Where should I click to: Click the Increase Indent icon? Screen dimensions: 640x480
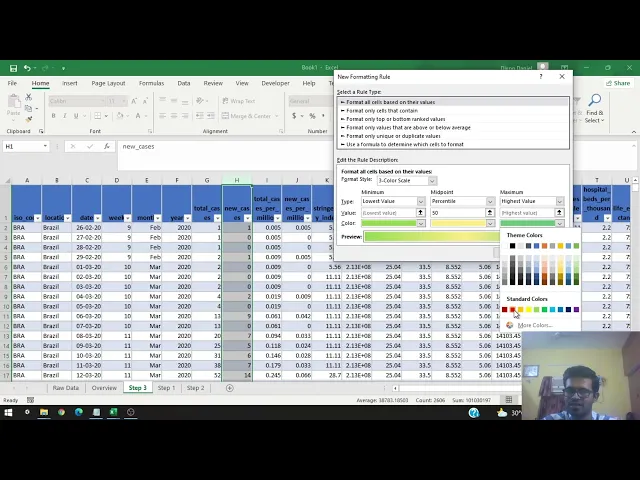pos(211,116)
